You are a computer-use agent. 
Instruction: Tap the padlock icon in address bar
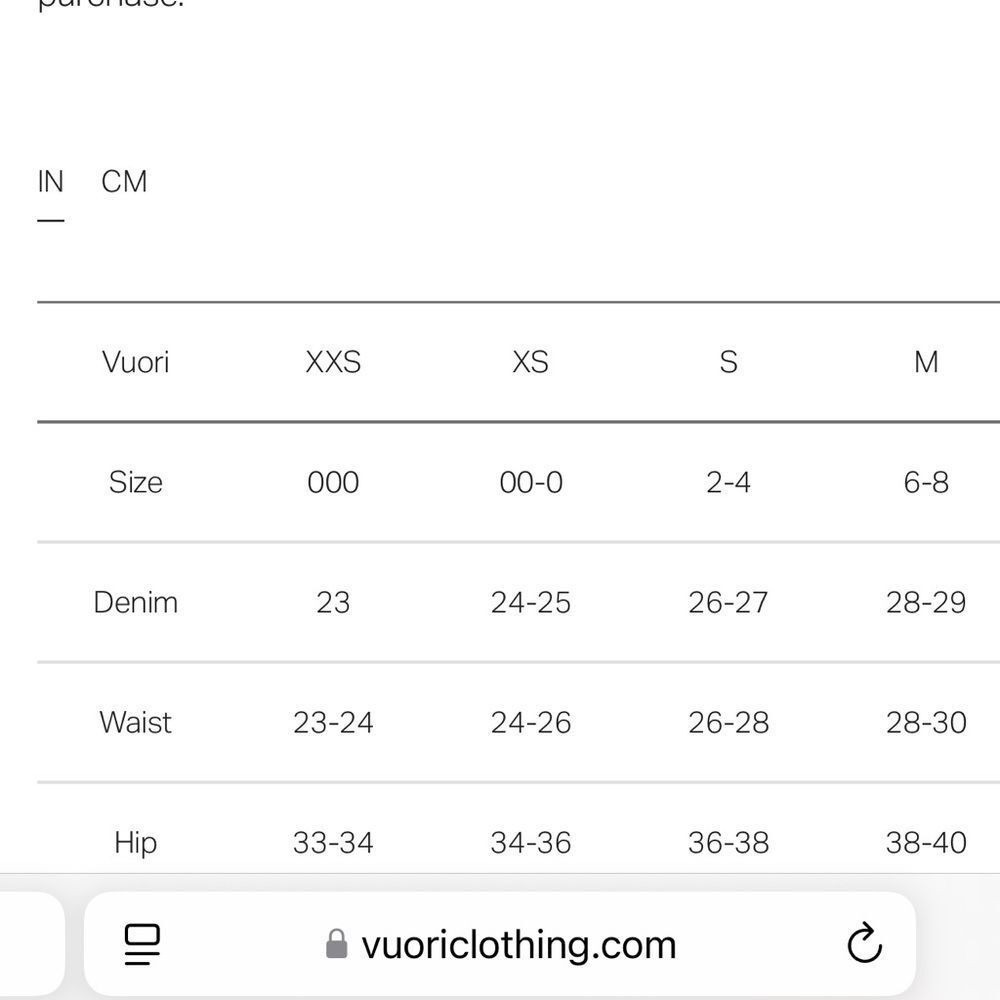pos(337,944)
